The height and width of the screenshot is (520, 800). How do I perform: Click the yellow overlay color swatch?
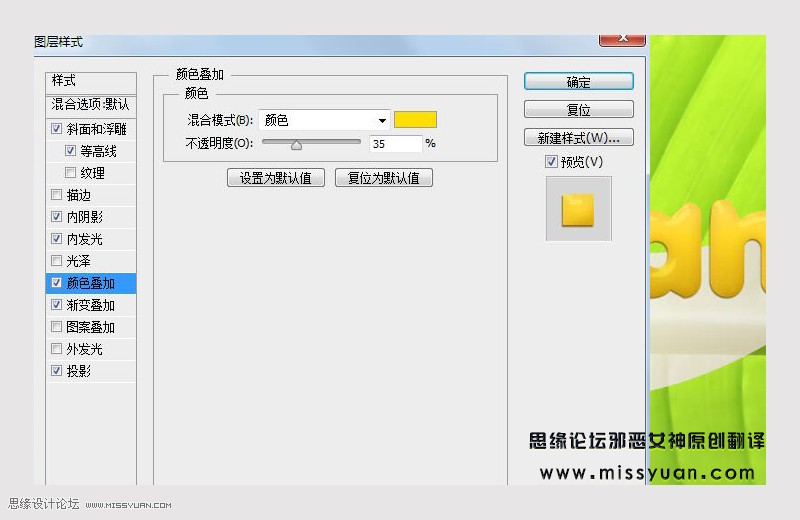(x=415, y=120)
